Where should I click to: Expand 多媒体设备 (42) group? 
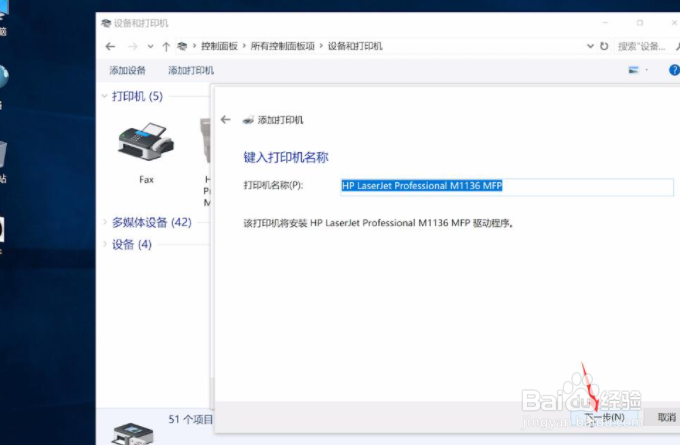pos(105,222)
